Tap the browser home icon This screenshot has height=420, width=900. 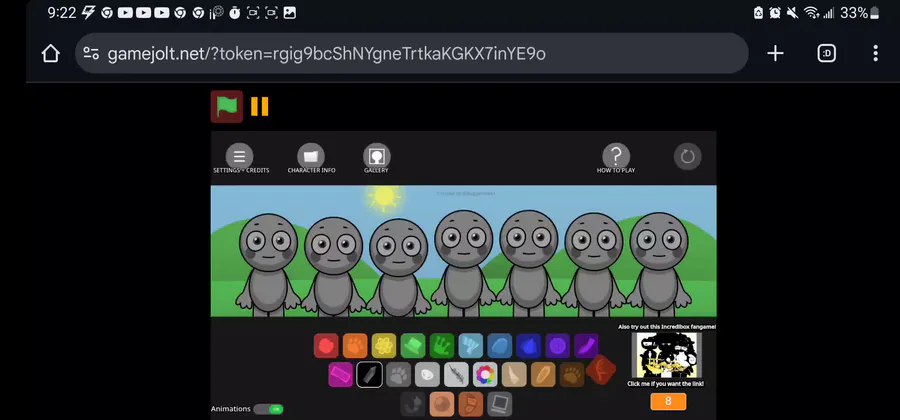pyautogui.click(x=51, y=53)
